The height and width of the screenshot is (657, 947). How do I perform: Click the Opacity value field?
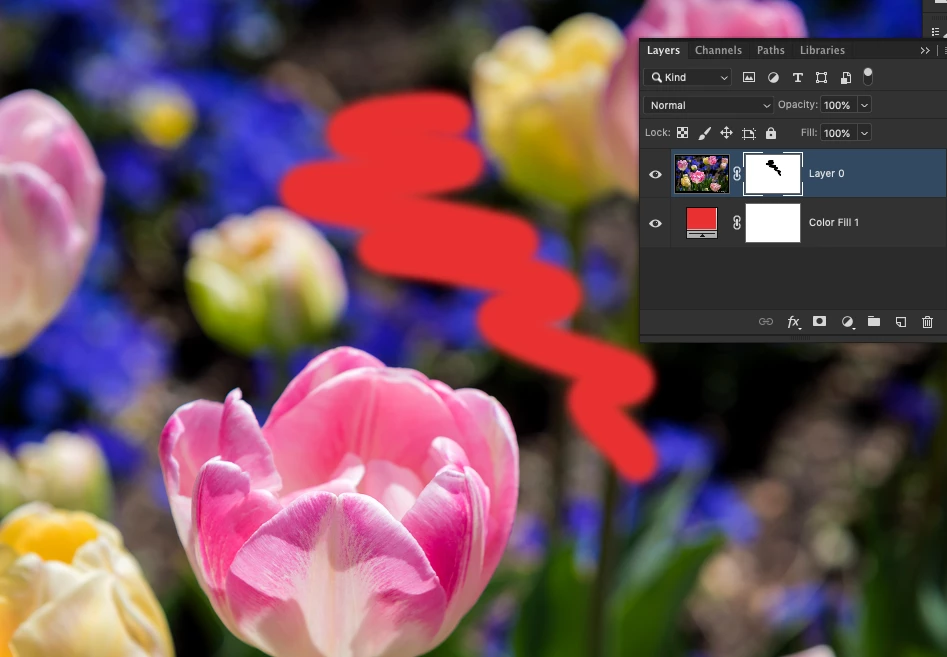838,105
